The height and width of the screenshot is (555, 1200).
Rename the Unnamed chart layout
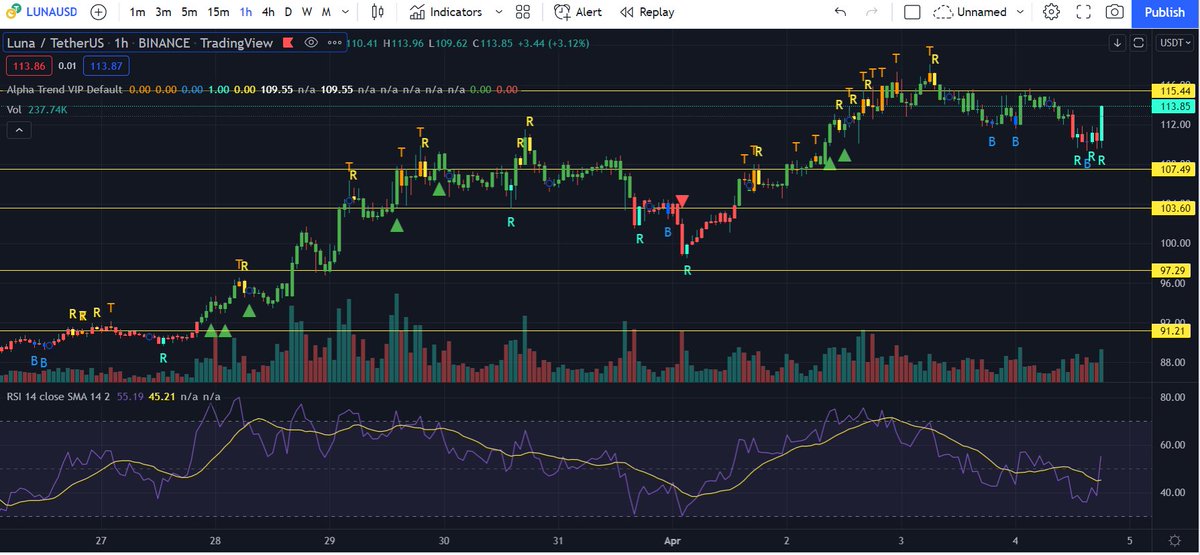point(981,12)
